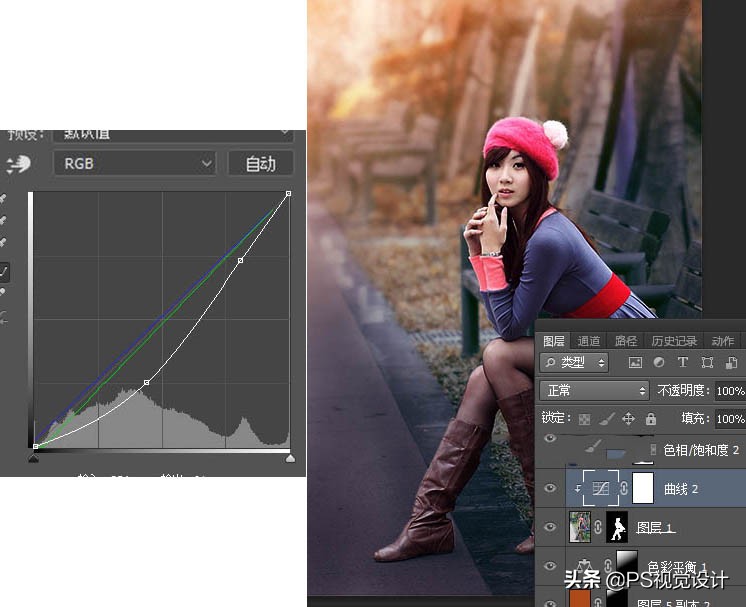This screenshot has height=607, width=746.
Task: Click the link icon on 曲线 2 layer
Action: (x=624, y=488)
